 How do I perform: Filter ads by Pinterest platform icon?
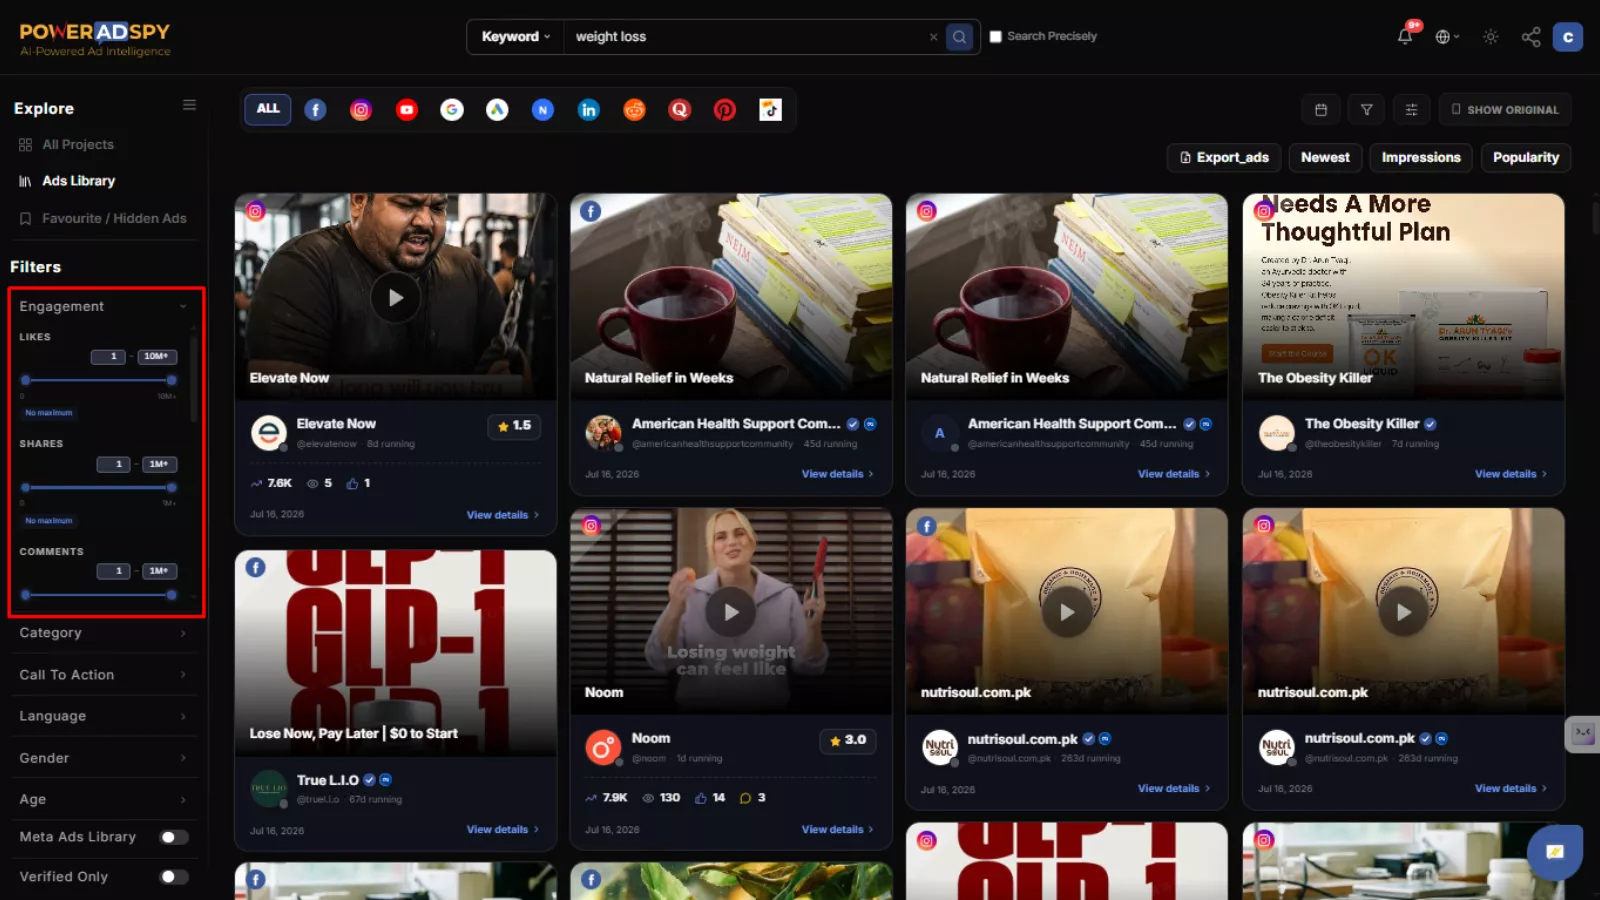[x=725, y=110]
